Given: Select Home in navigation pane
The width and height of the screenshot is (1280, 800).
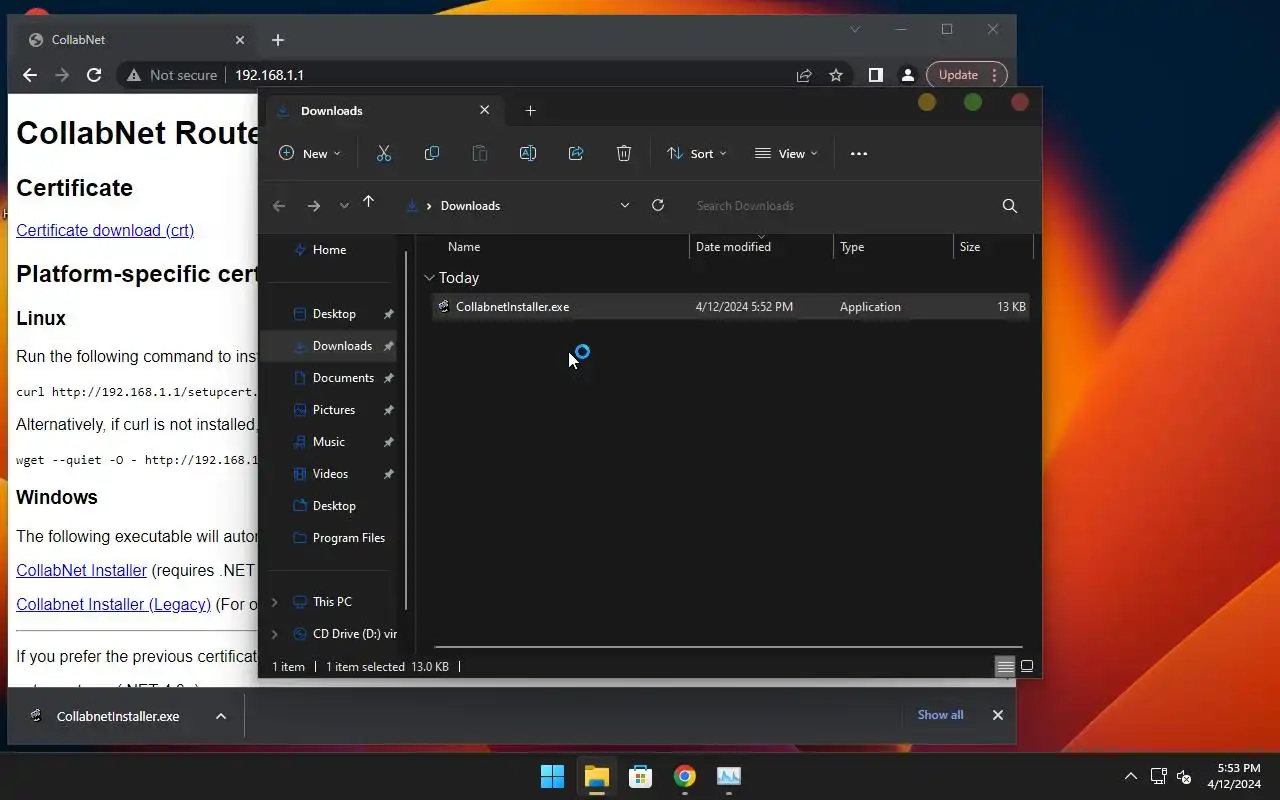Looking at the screenshot, I should point(328,250).
